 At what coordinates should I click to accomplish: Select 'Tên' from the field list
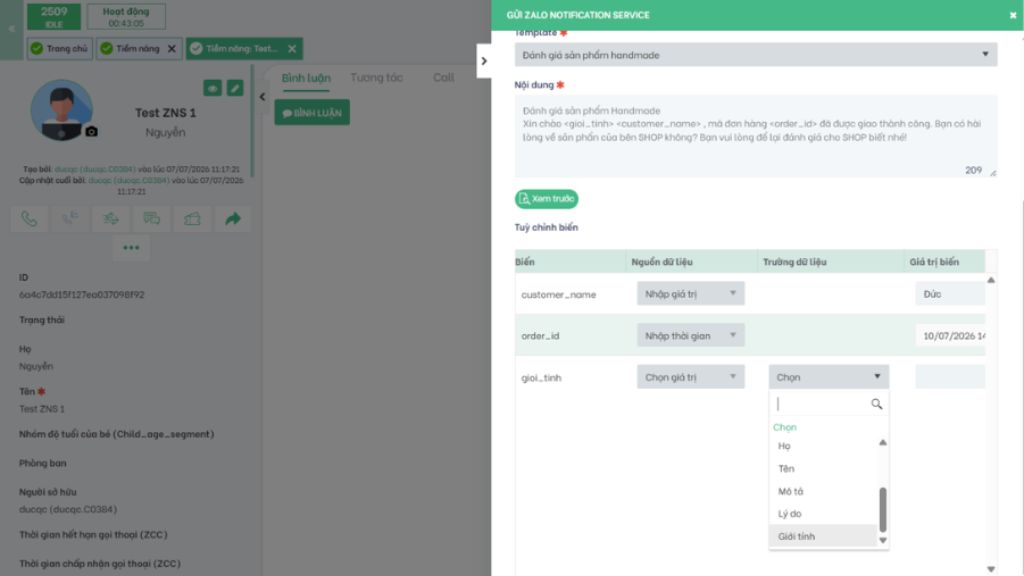coord(824,468)
